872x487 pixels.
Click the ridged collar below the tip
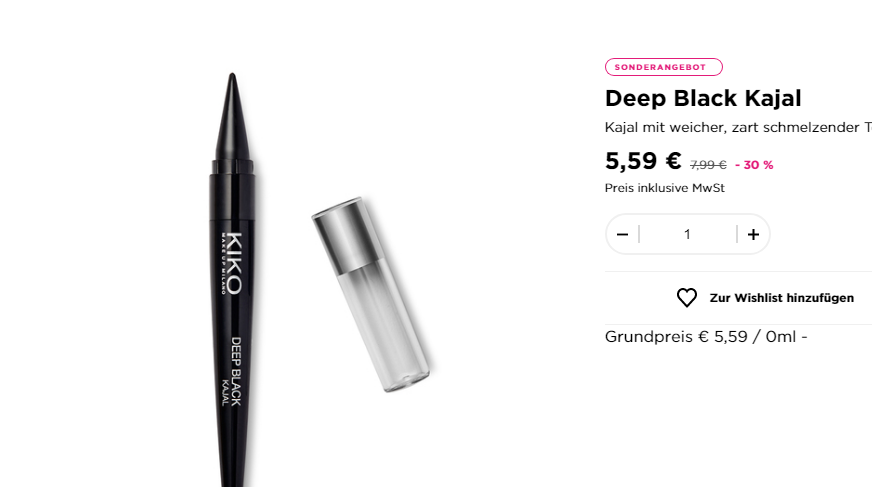[232, 166]
